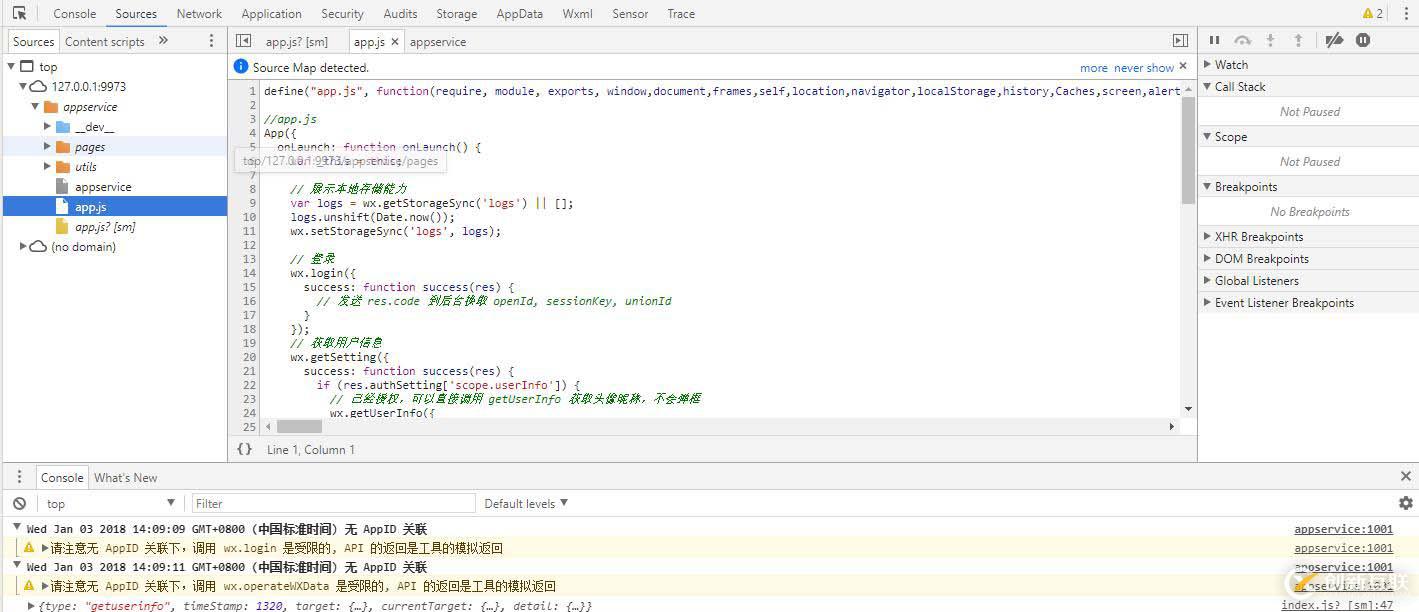Viewport: 1419px width, 612px height.
Task: Pause script execution
Action: pos(1214,40)
